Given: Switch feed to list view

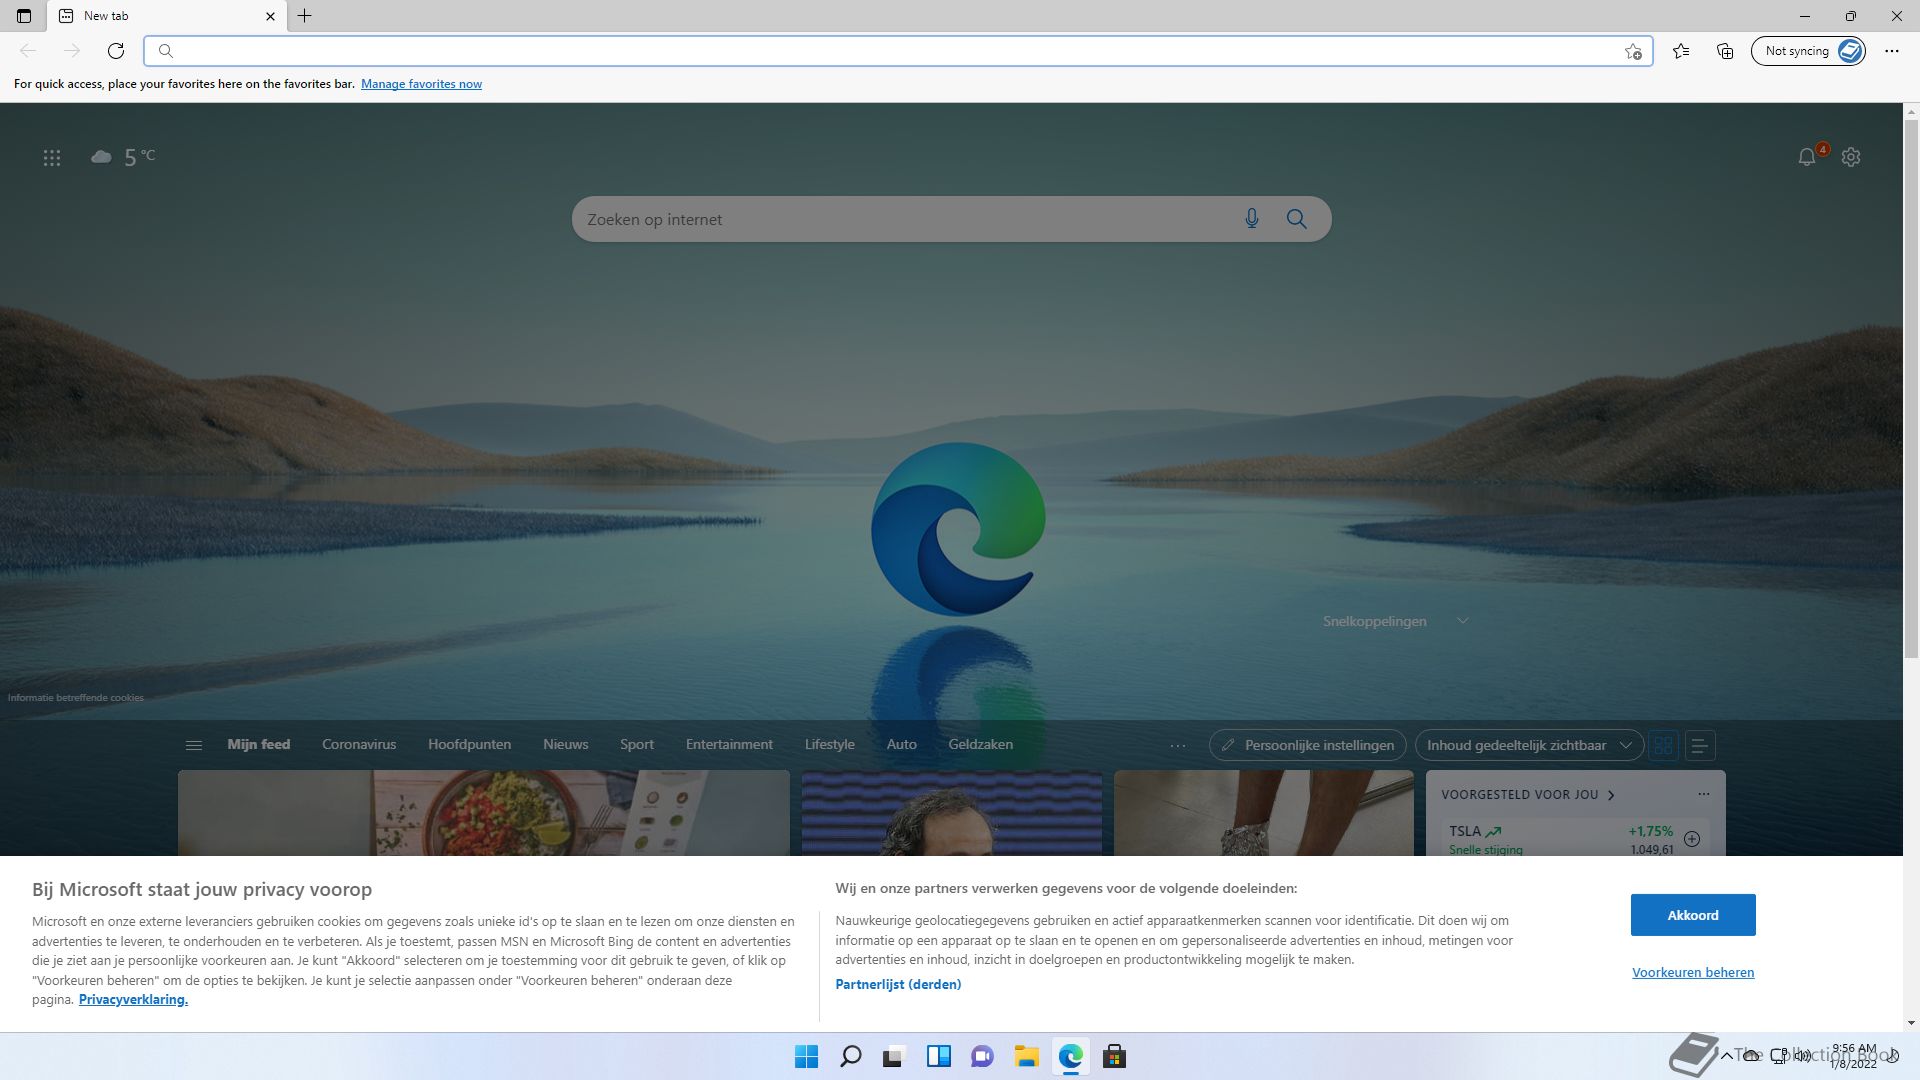Looking at the screenshot, I should (x=1699, y=745).
